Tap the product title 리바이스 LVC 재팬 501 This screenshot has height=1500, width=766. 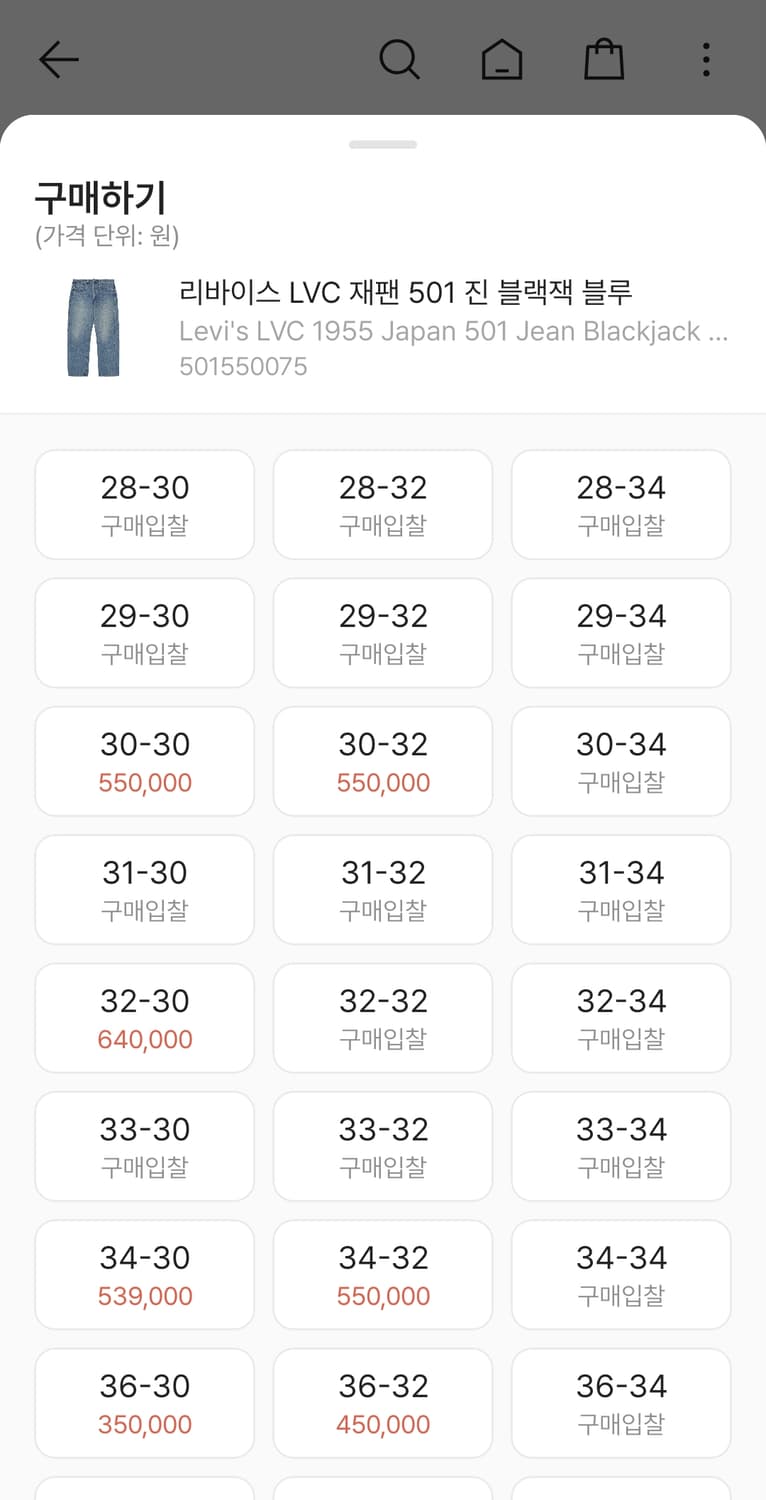(406, 293)
